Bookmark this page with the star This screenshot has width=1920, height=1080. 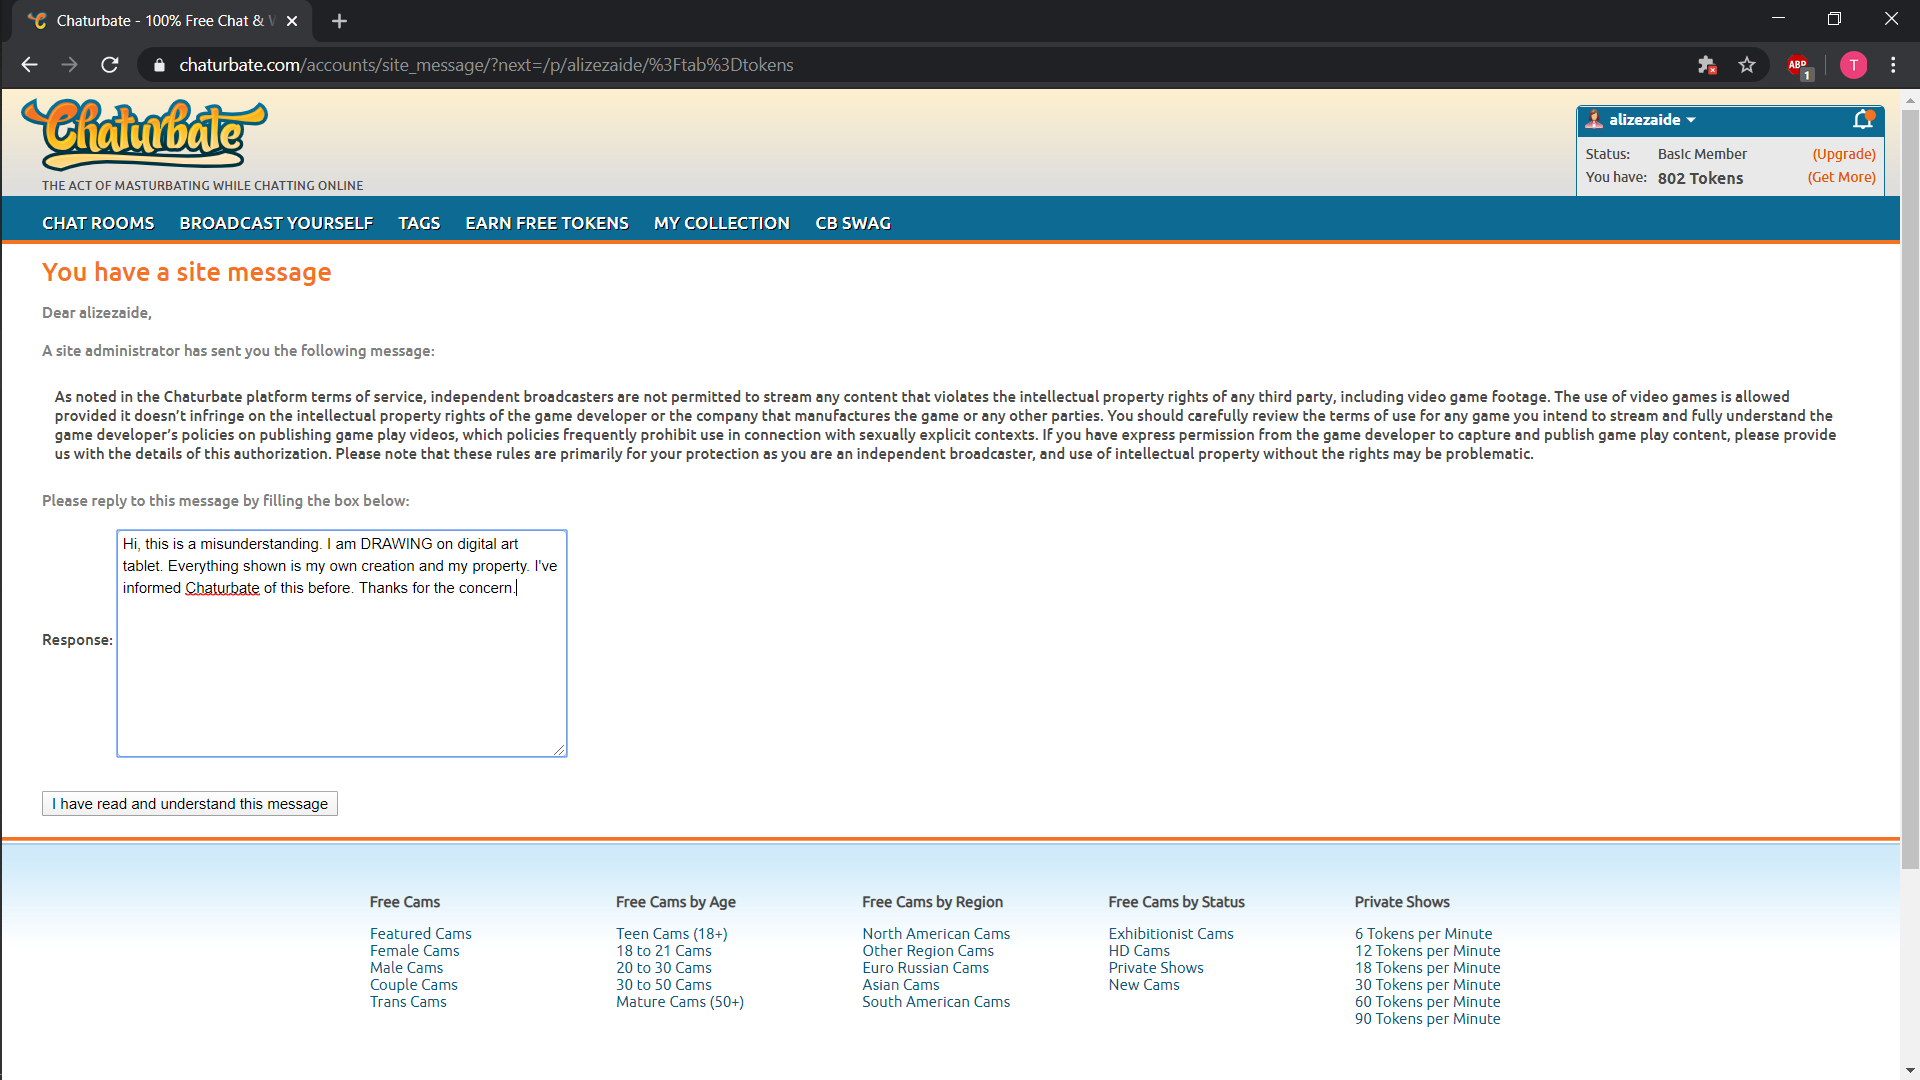click(1747, 65)
